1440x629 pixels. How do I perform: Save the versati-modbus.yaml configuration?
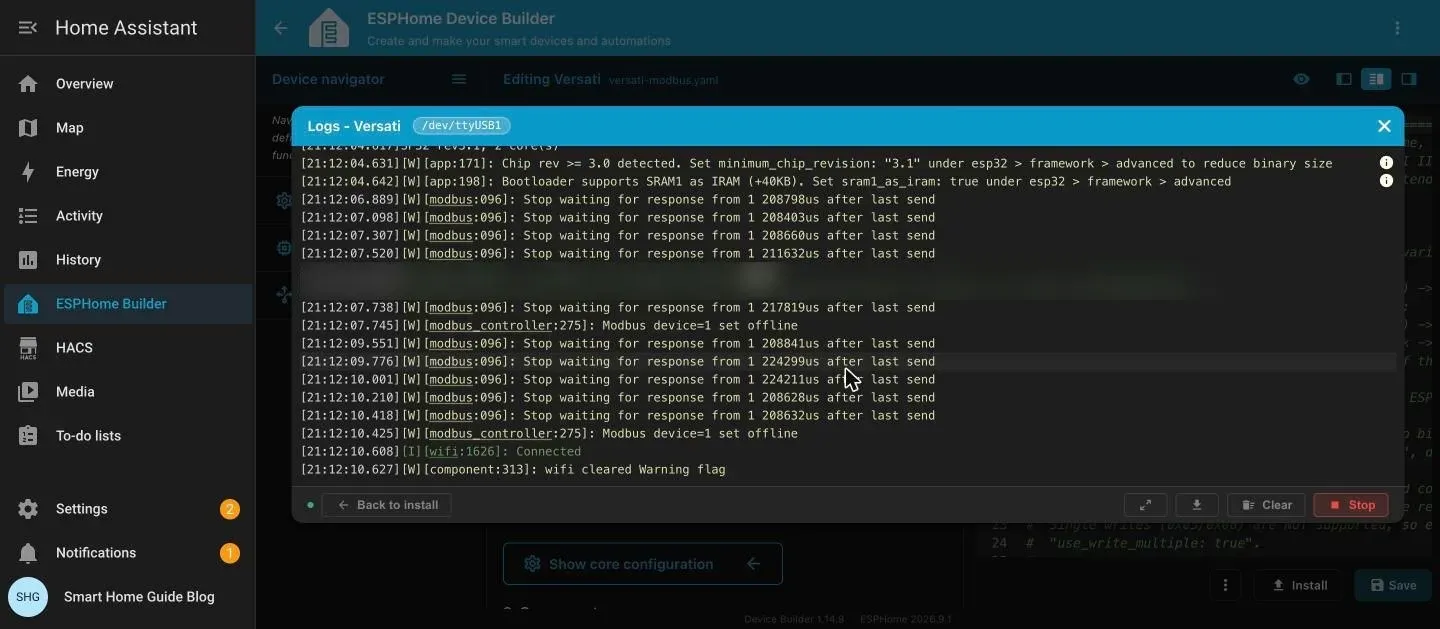(1393, 585)
